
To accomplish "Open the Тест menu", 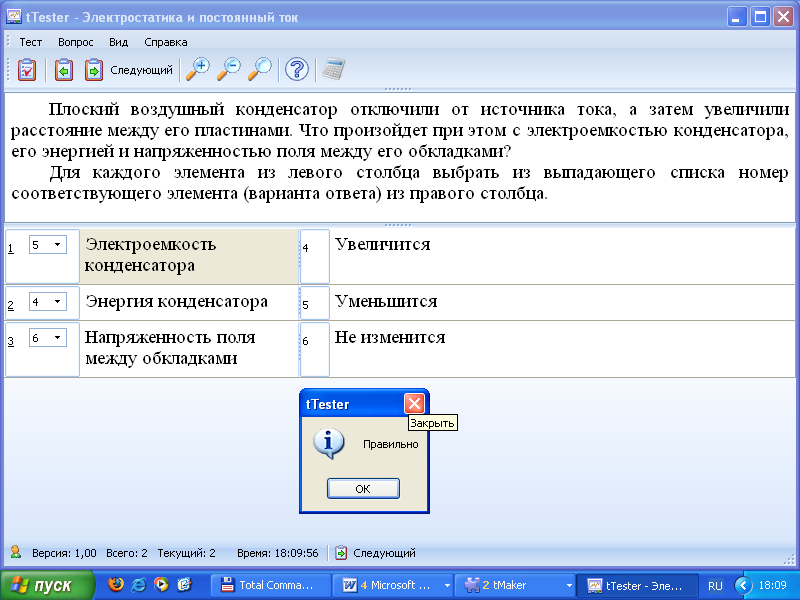I will click(x=31, y=42).
